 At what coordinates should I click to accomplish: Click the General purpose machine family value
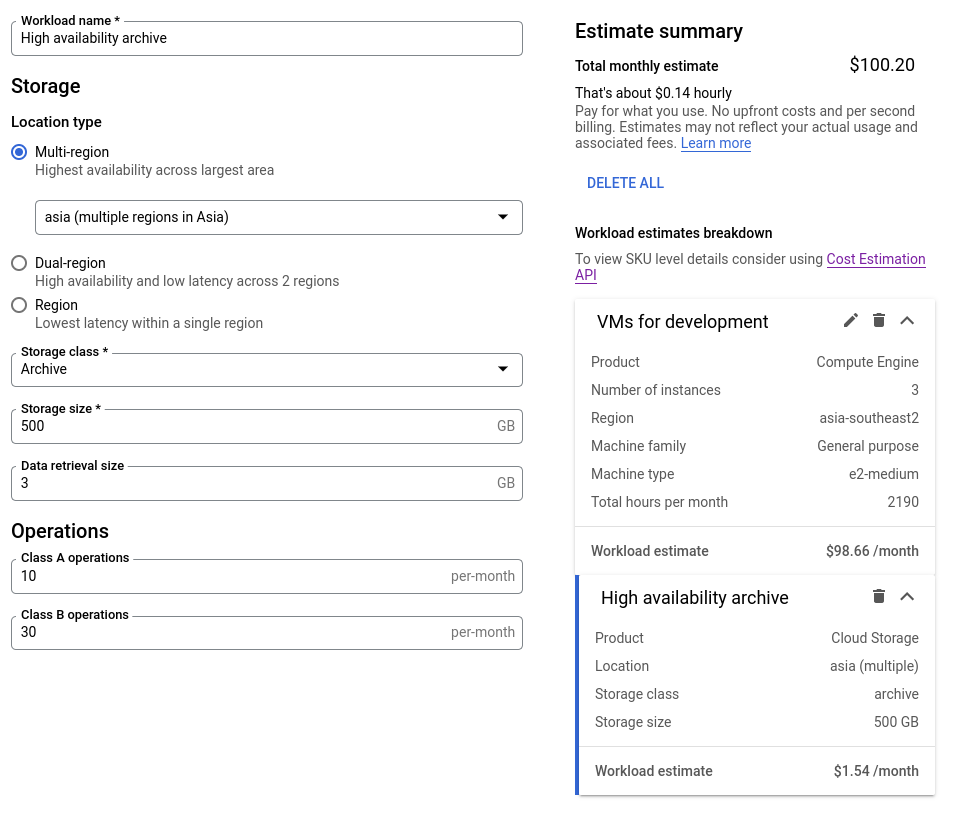tap(868, 446)
